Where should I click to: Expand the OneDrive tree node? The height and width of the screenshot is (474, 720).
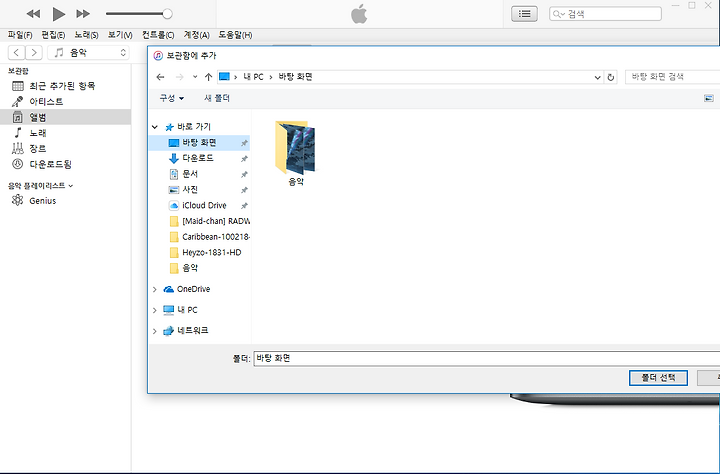155,289
